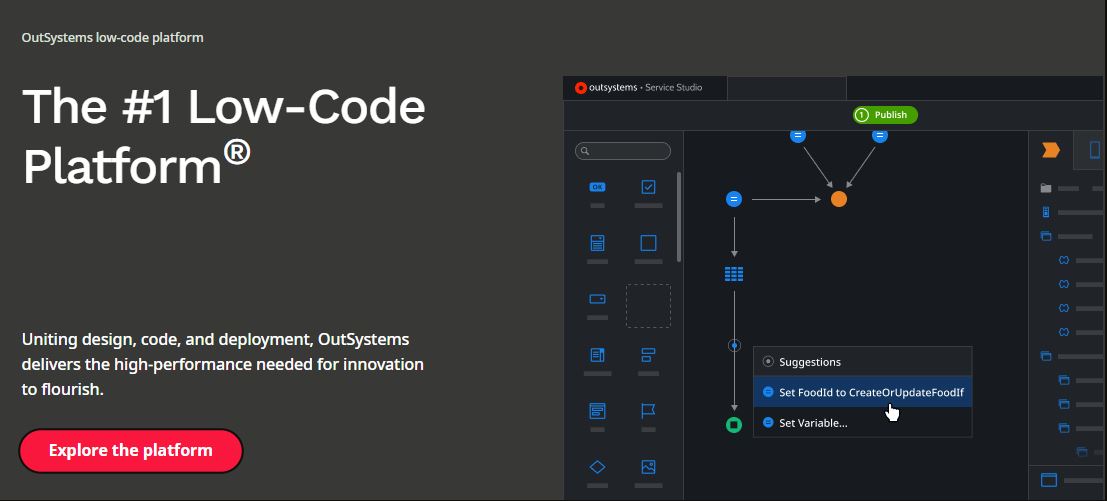This screenshot has height=501, width=1107.
Task: Select the stacked bars layout widget icon
Action: [x=648, y=354]
